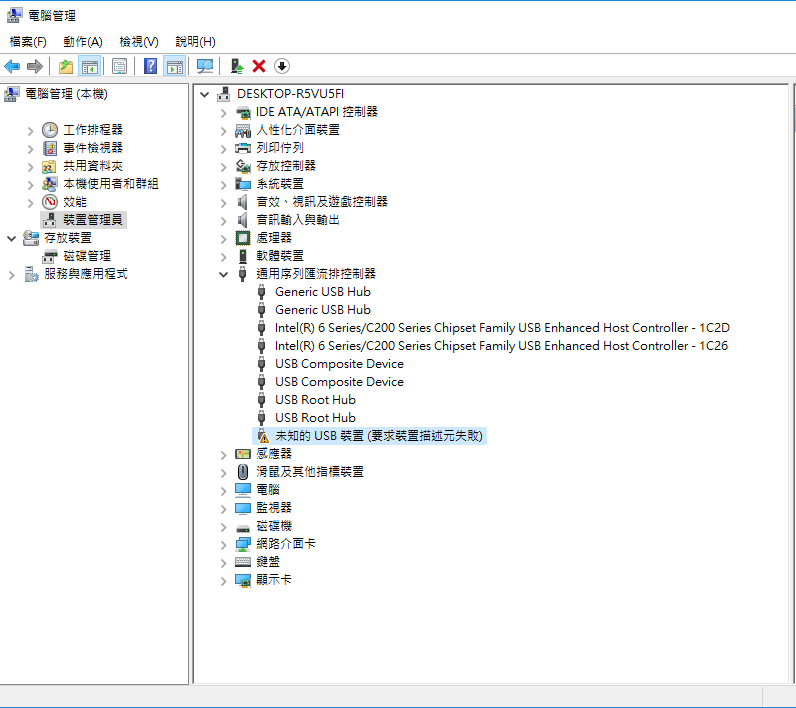Click the Up one level folder icon
The height and width of the screenshot is (708, 796).
(x=66, y=66)
